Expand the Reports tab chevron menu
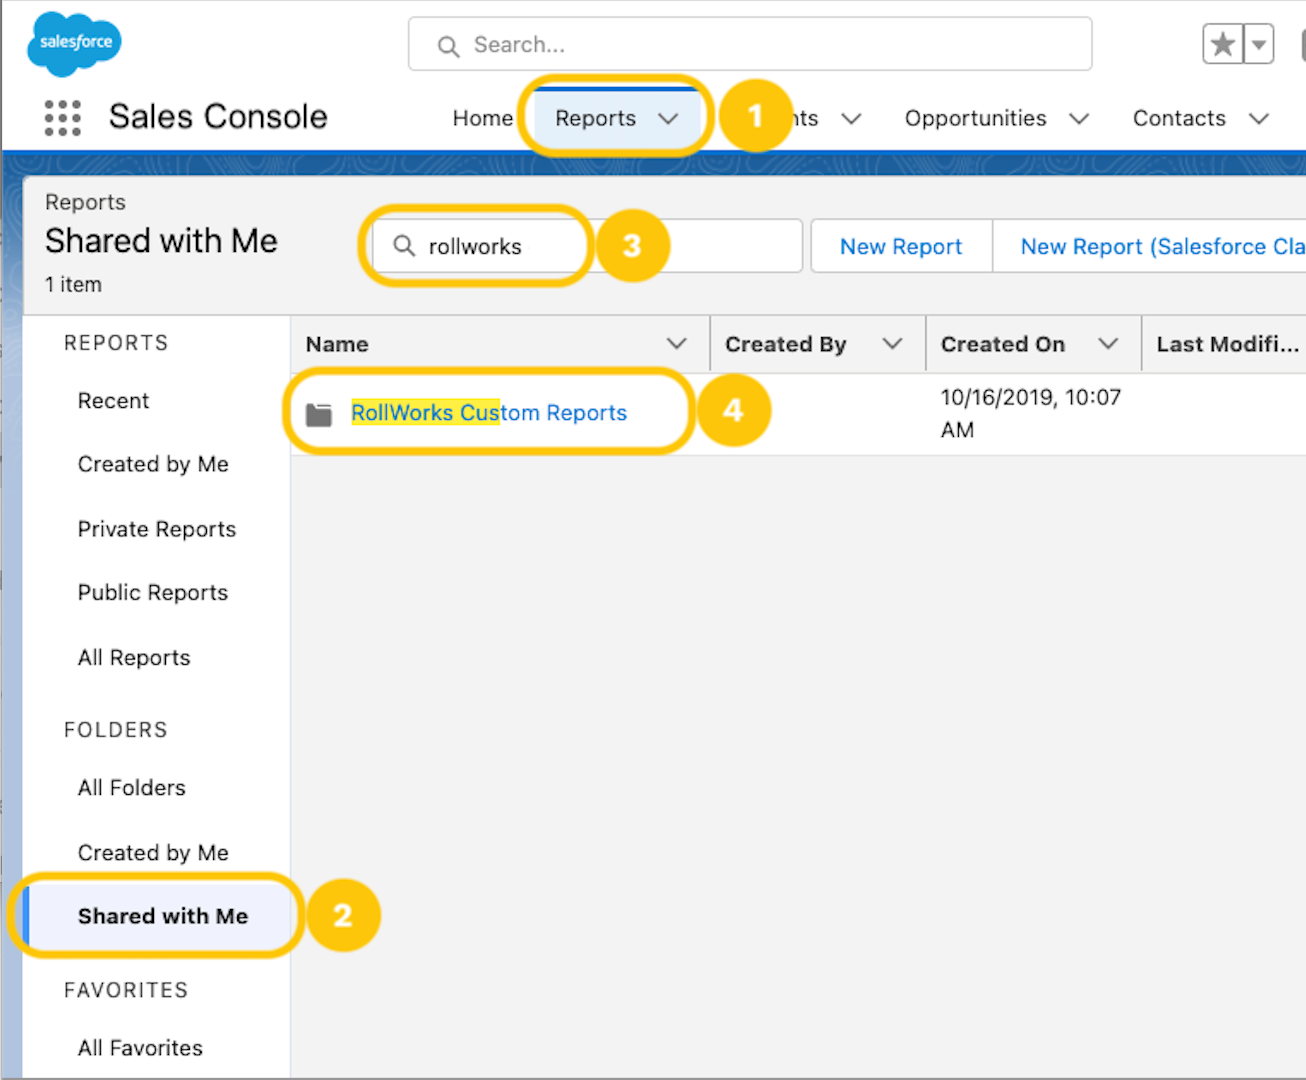Image resolution: width=1306 pixels, height=1080 pixels. pyautogui.click(x=668, y=119)
